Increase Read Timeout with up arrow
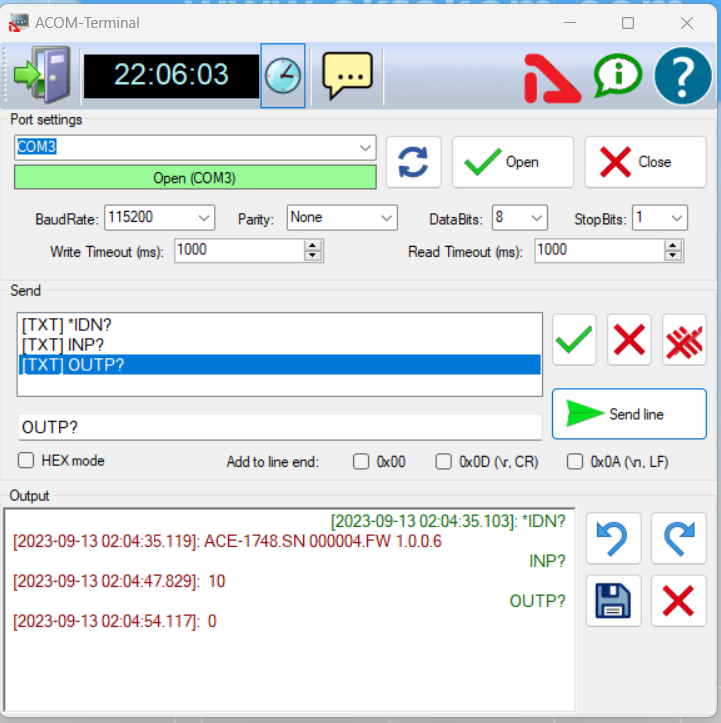The height and width of the screenshot is (723, 721). coord(673,245)
